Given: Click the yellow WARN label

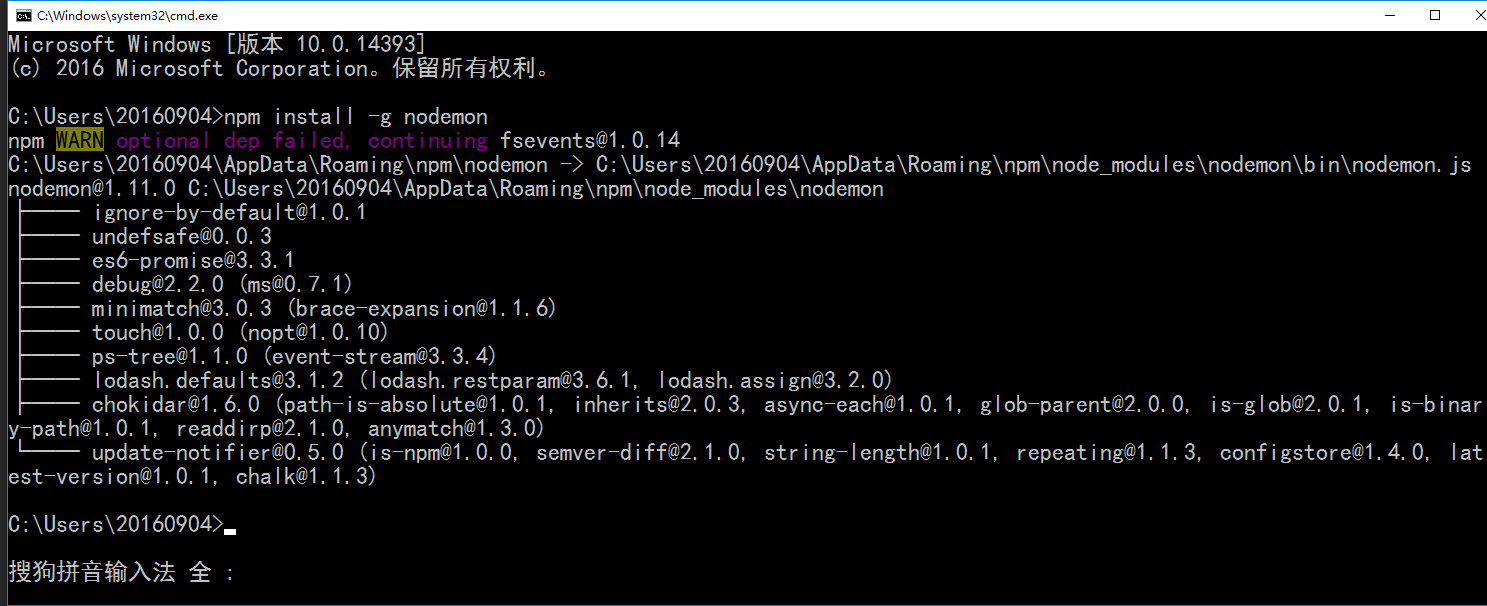Looking at the screenshot, I should coord(79,141).
